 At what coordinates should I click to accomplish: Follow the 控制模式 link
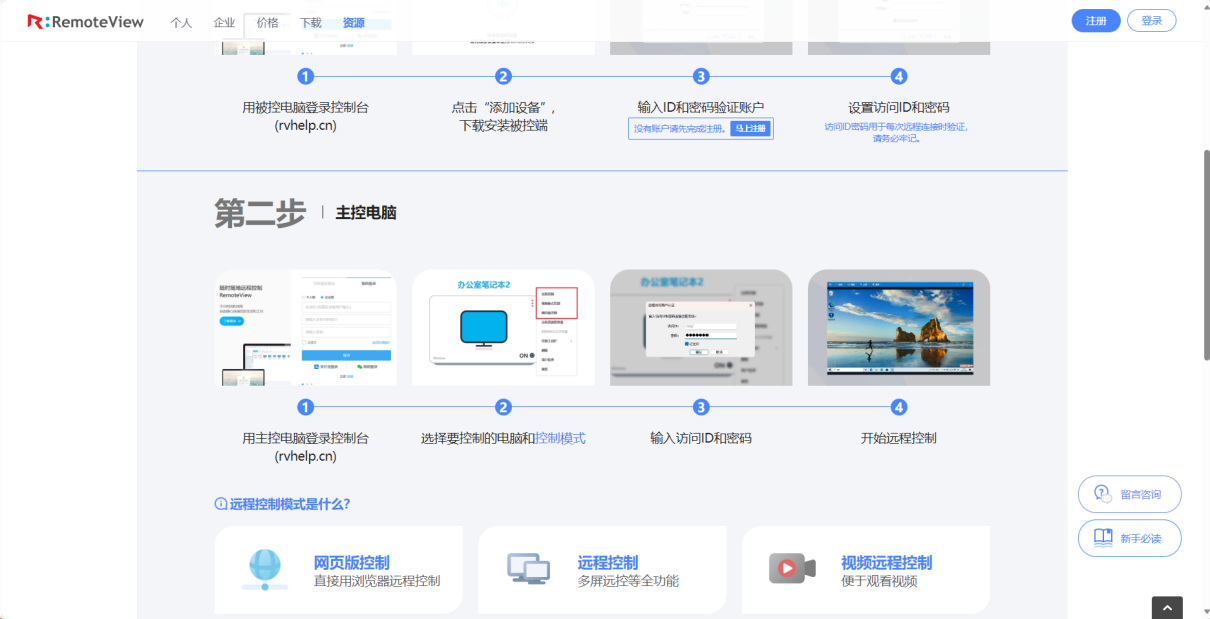tap(560, 438)
